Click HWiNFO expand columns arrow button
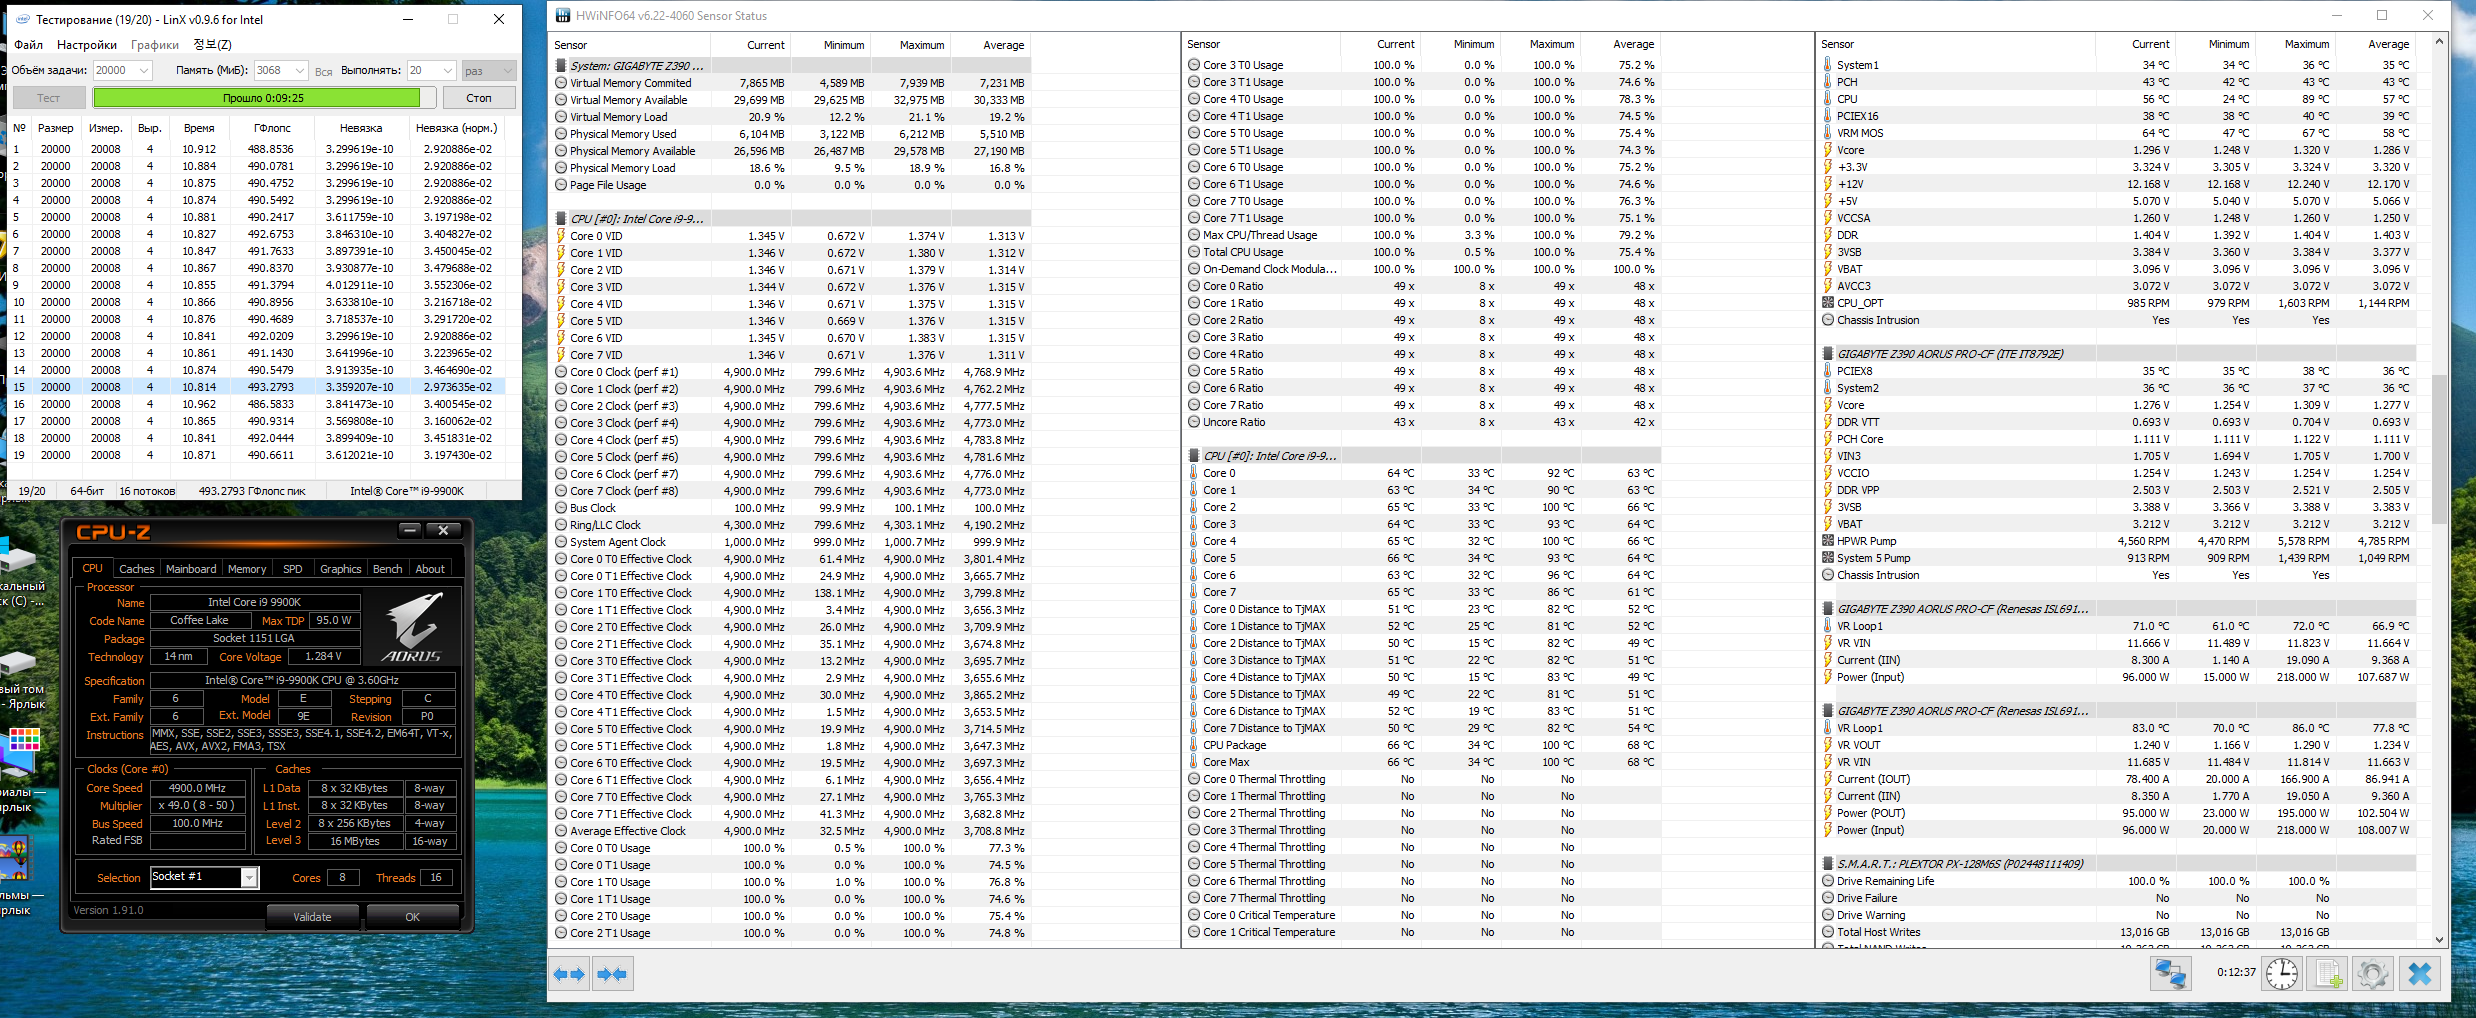 tap(569, 974)
